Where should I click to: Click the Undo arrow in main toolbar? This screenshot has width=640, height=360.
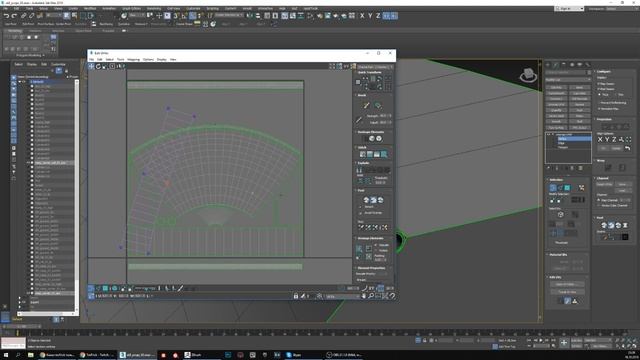click(7, 16)
